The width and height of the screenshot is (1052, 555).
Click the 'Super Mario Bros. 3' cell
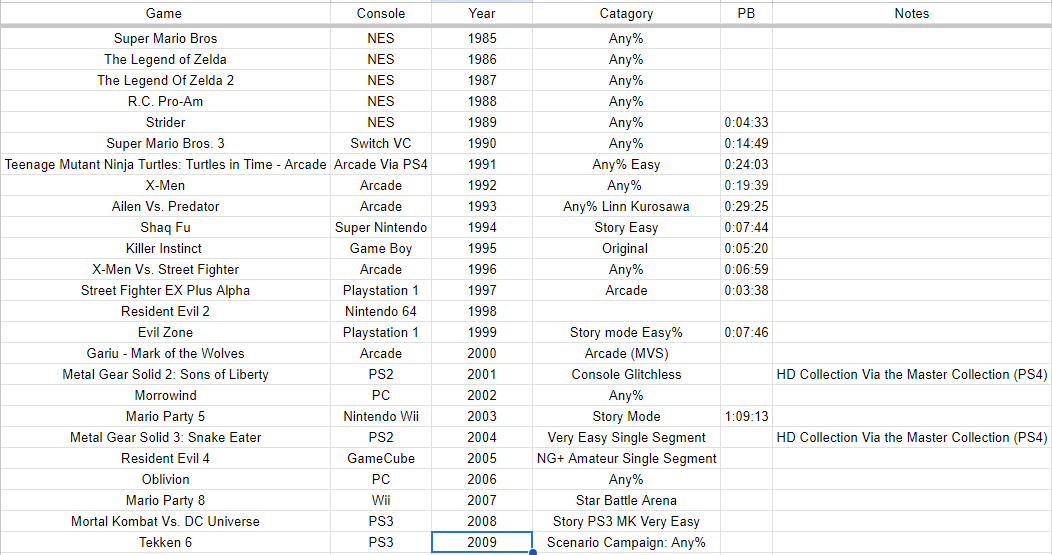click(165, 144)
